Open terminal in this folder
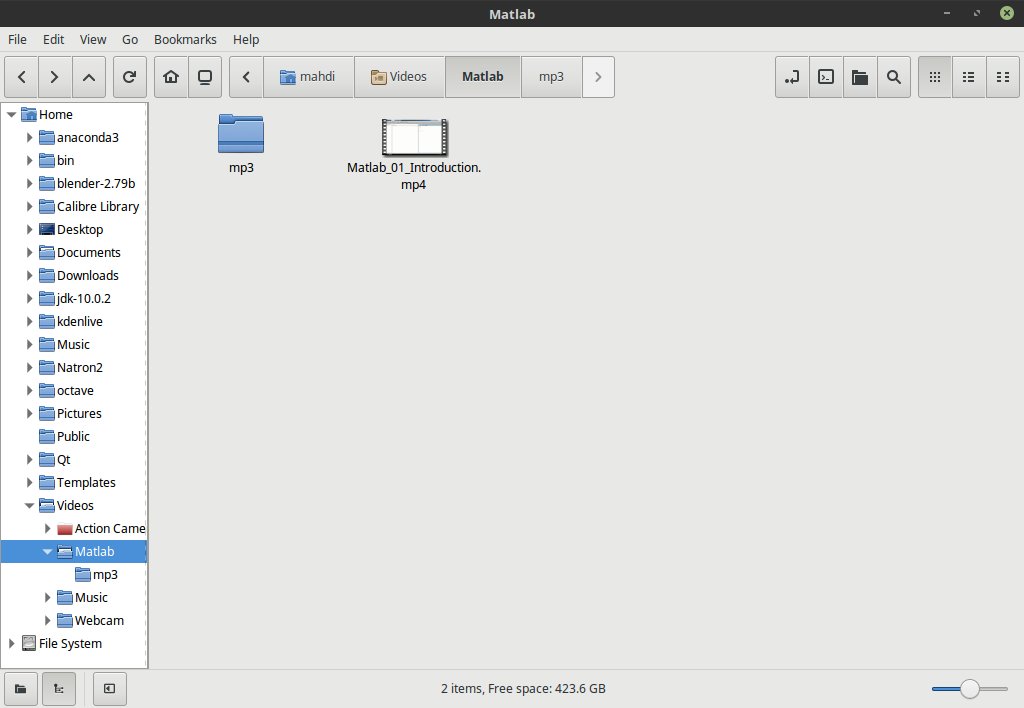 [x=826, y=77]
